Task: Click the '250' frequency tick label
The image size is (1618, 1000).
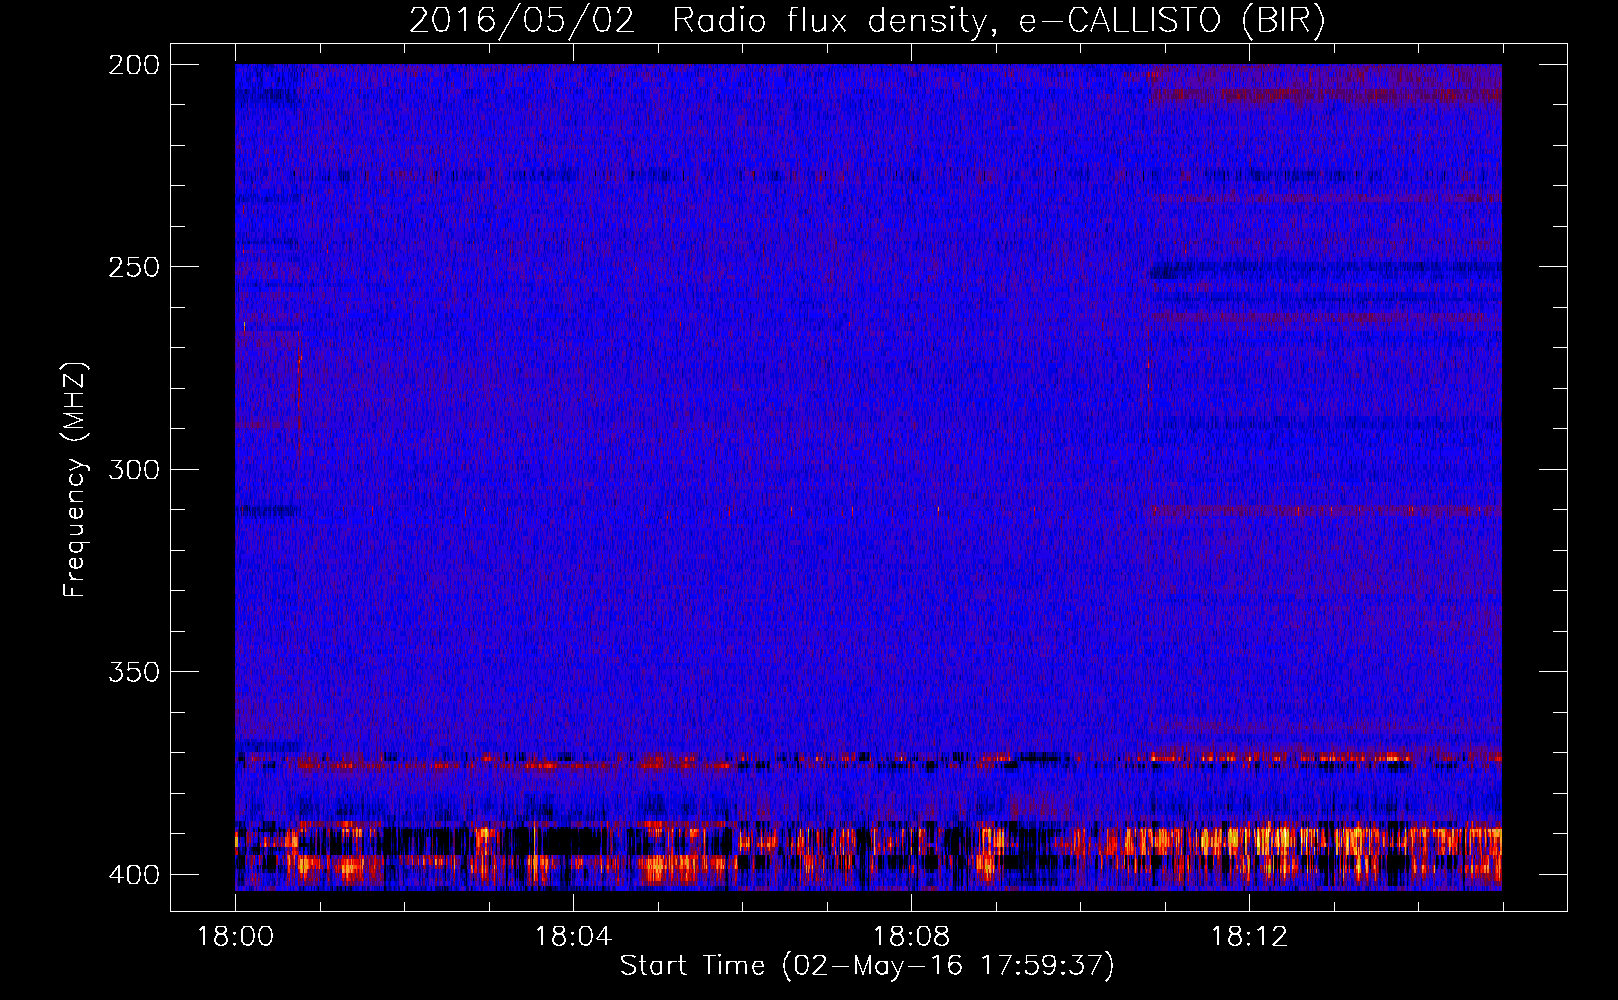Action: click(x=134, y=267)
